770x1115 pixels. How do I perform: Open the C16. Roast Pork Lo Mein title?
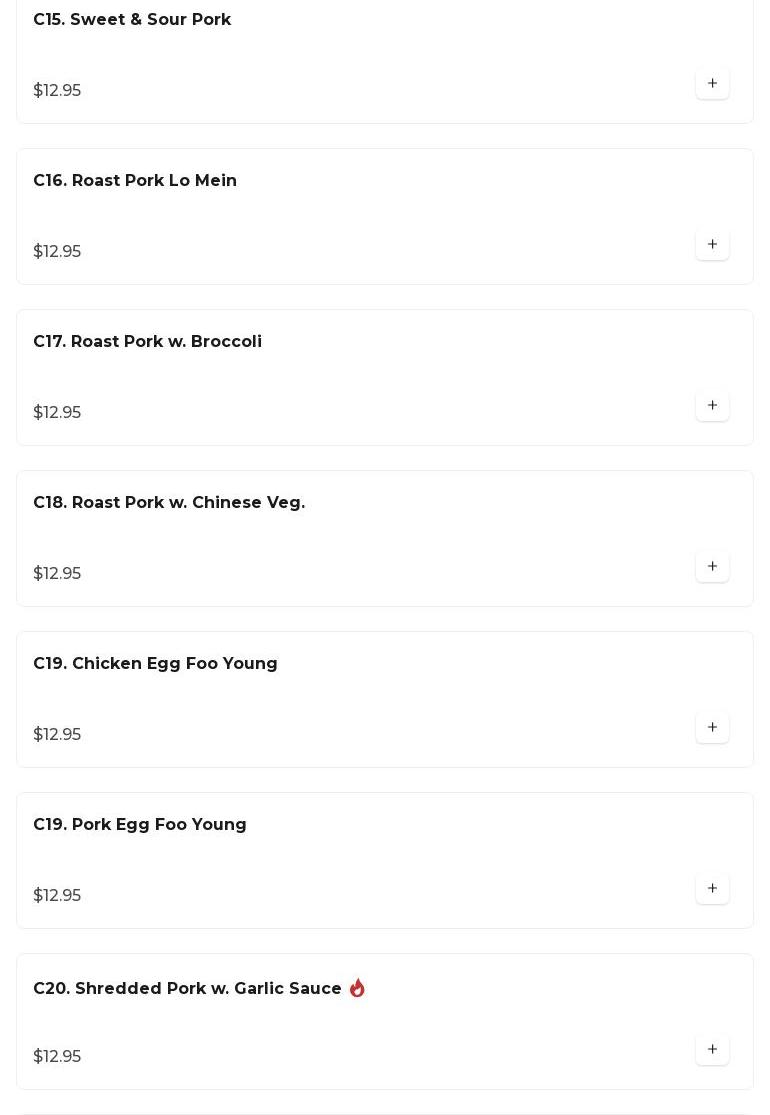click(135, 181)
